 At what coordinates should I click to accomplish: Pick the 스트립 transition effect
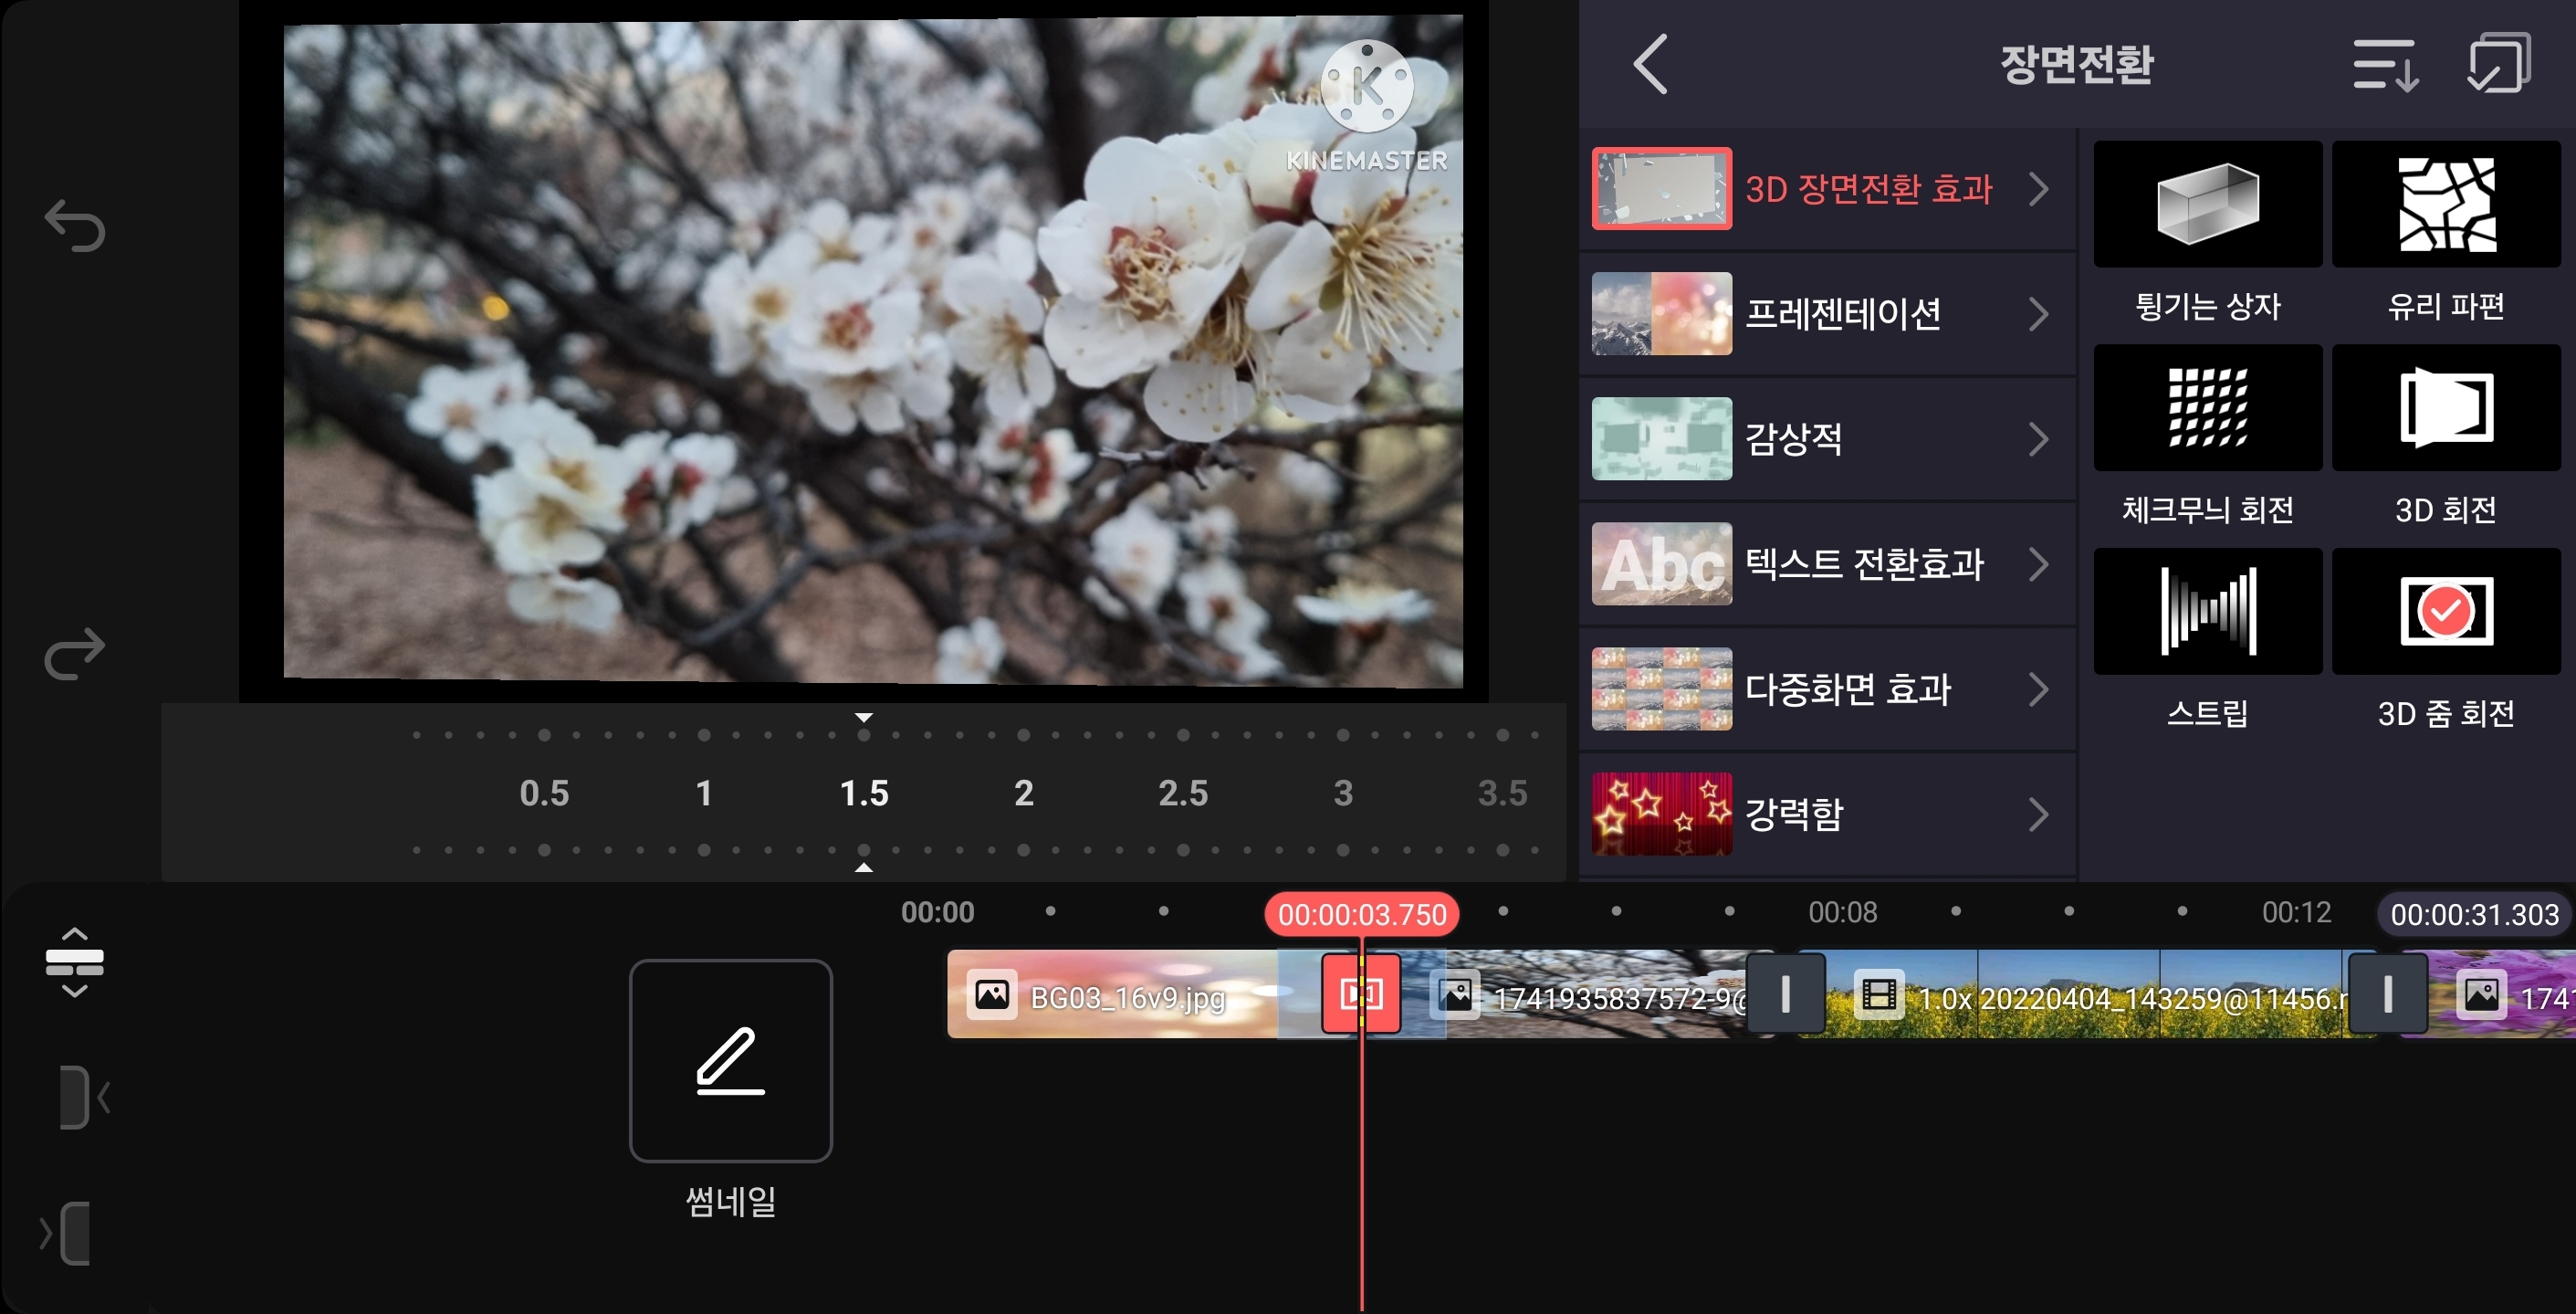tap(2207, 611)
